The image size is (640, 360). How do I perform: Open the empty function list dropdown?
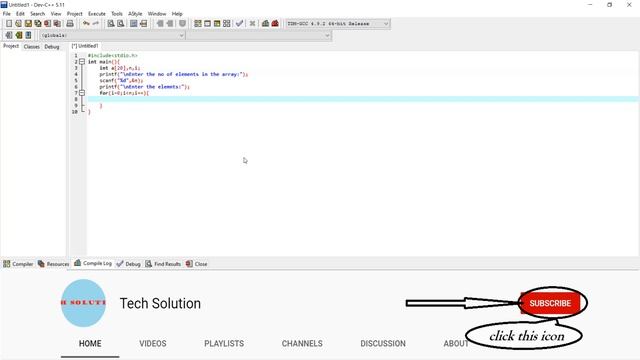click(x=259, y=36)
